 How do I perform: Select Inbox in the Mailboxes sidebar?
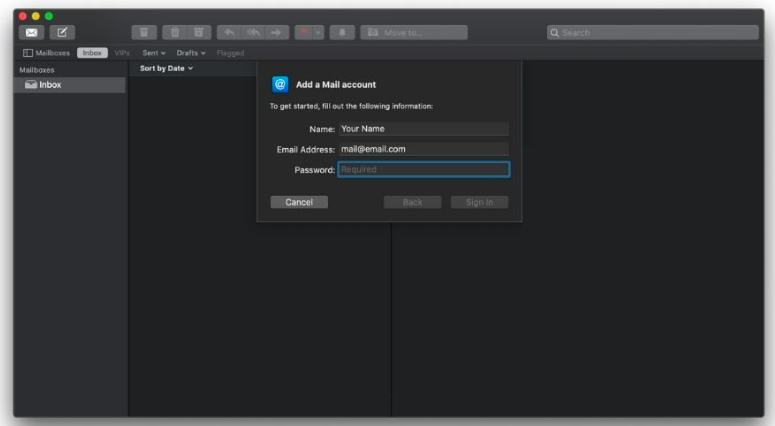(x=50, y=85)
